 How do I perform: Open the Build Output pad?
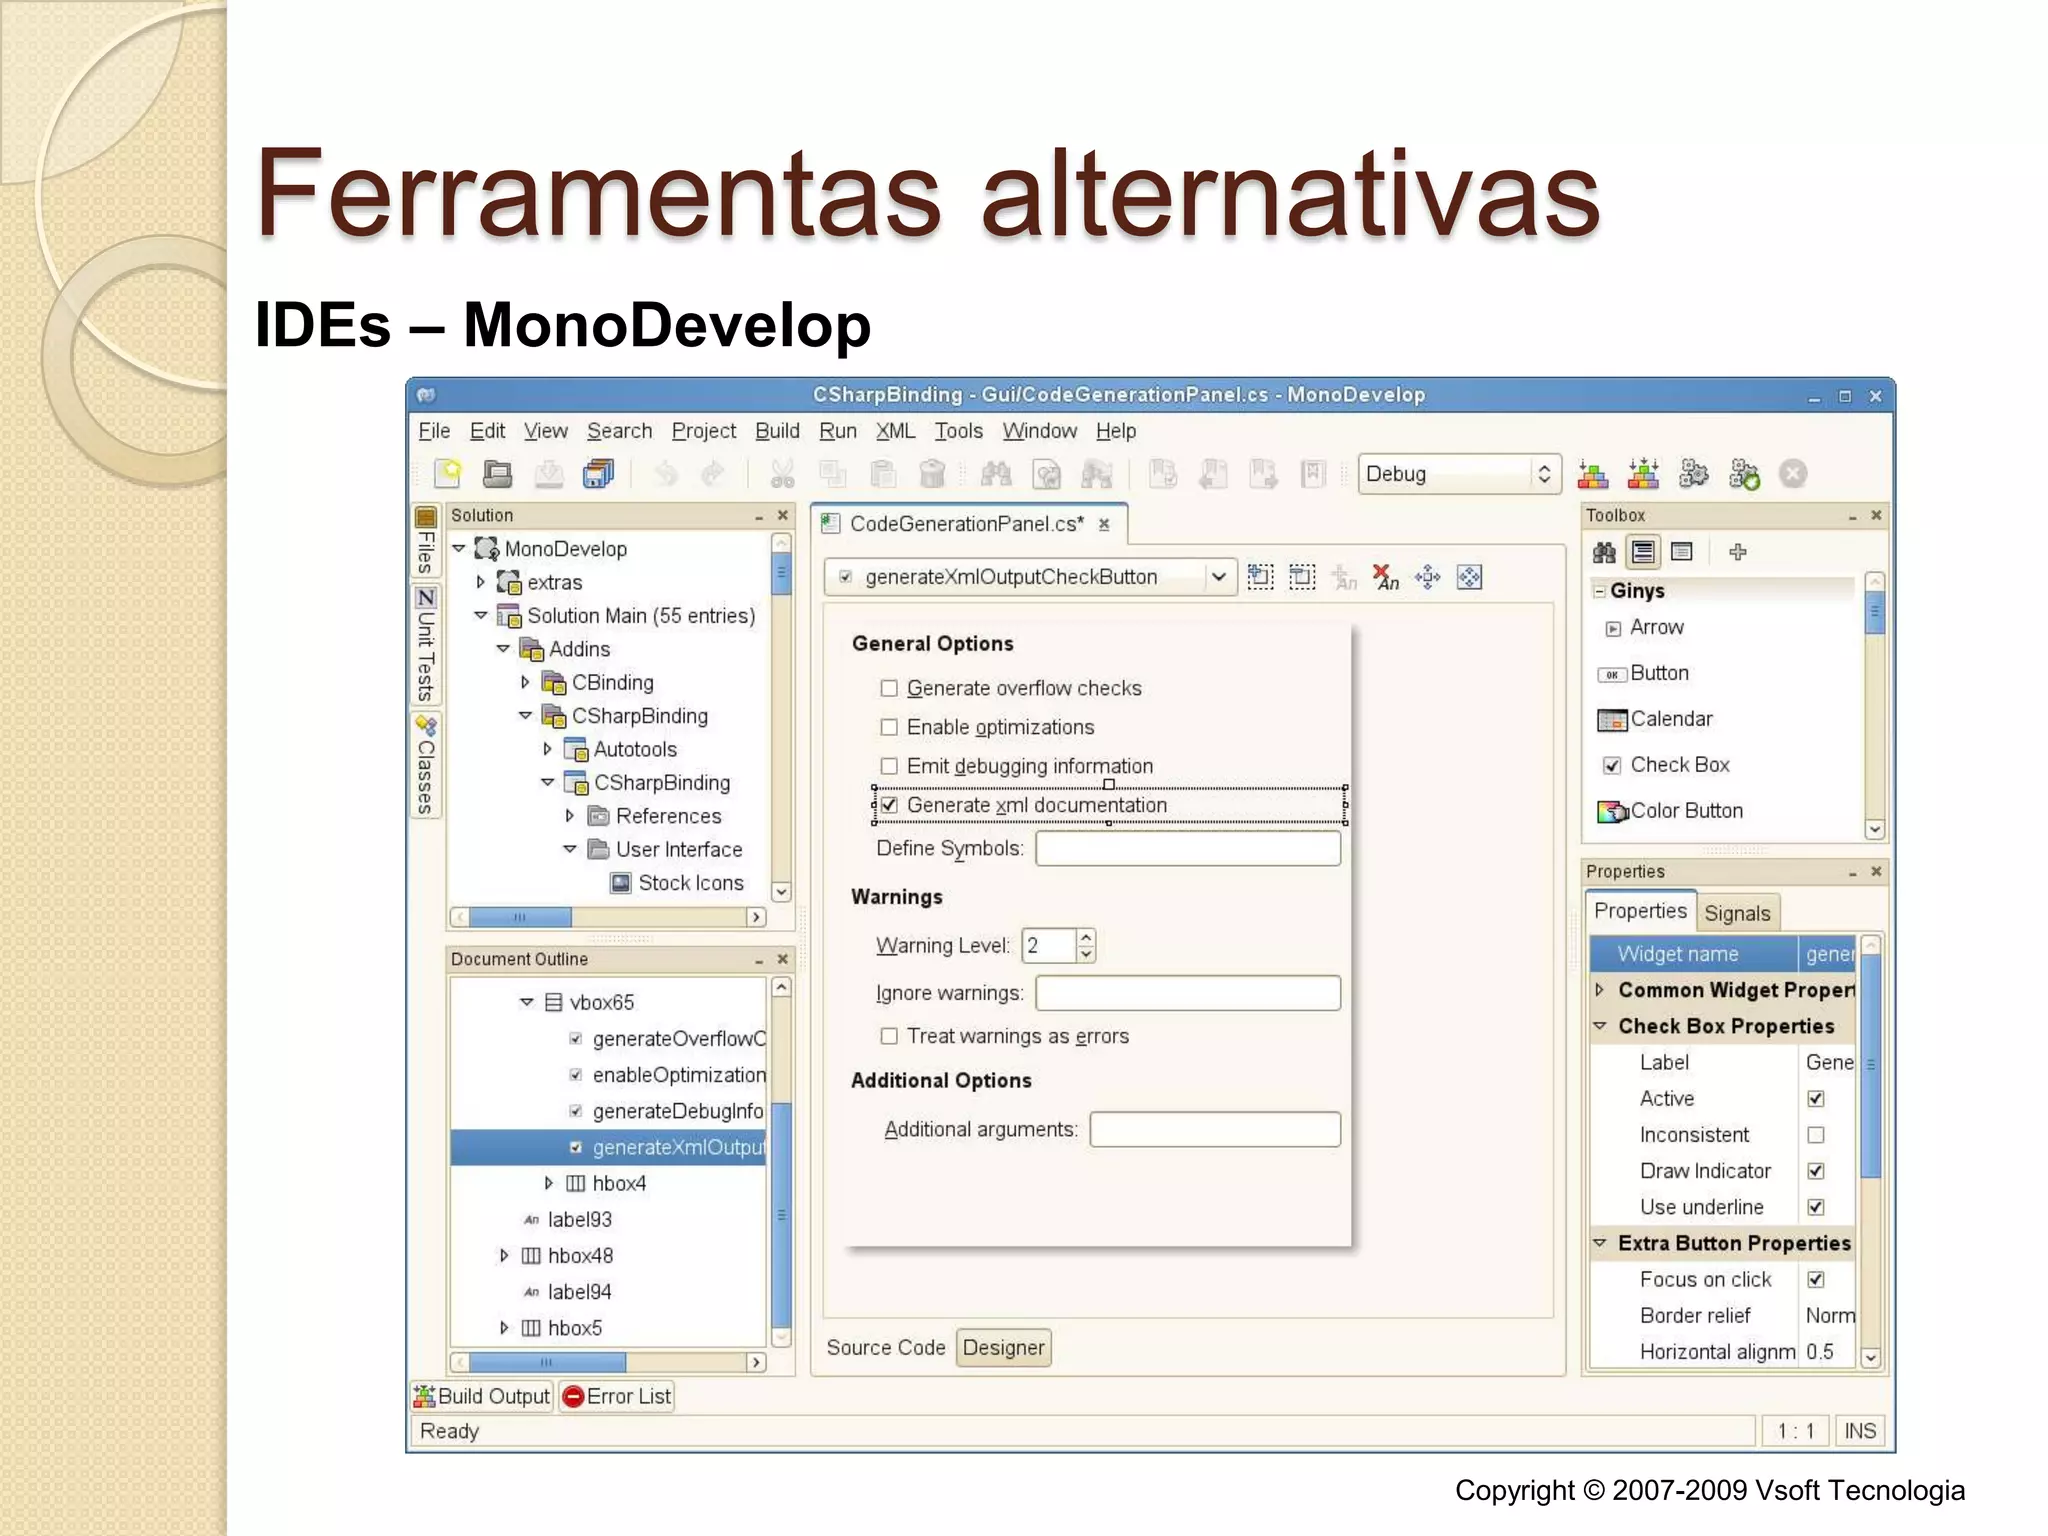(482, 1397)
